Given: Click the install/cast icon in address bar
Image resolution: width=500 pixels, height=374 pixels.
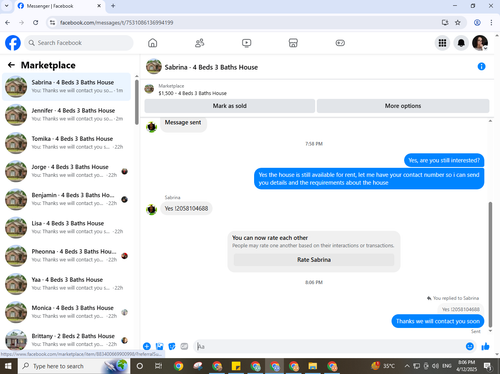Looking at the screenshot, I should click(x=445, y=23).
